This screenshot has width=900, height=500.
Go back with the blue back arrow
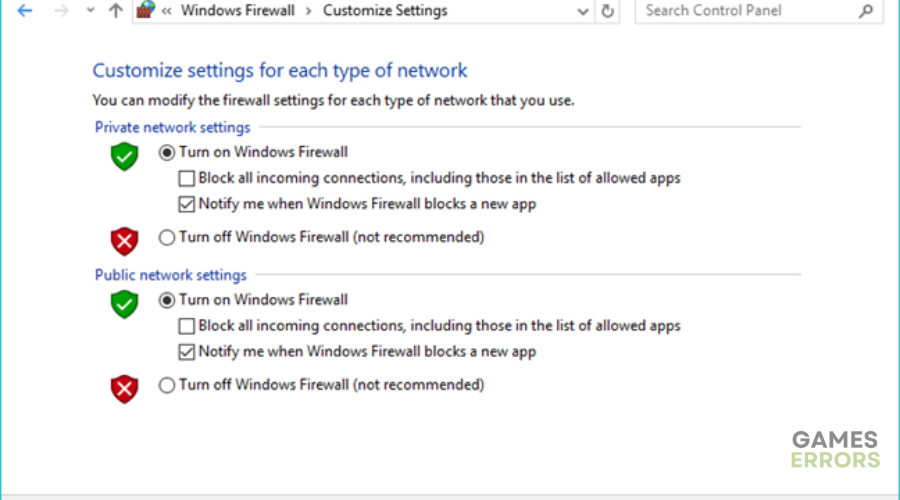click(x=25, y=10)
